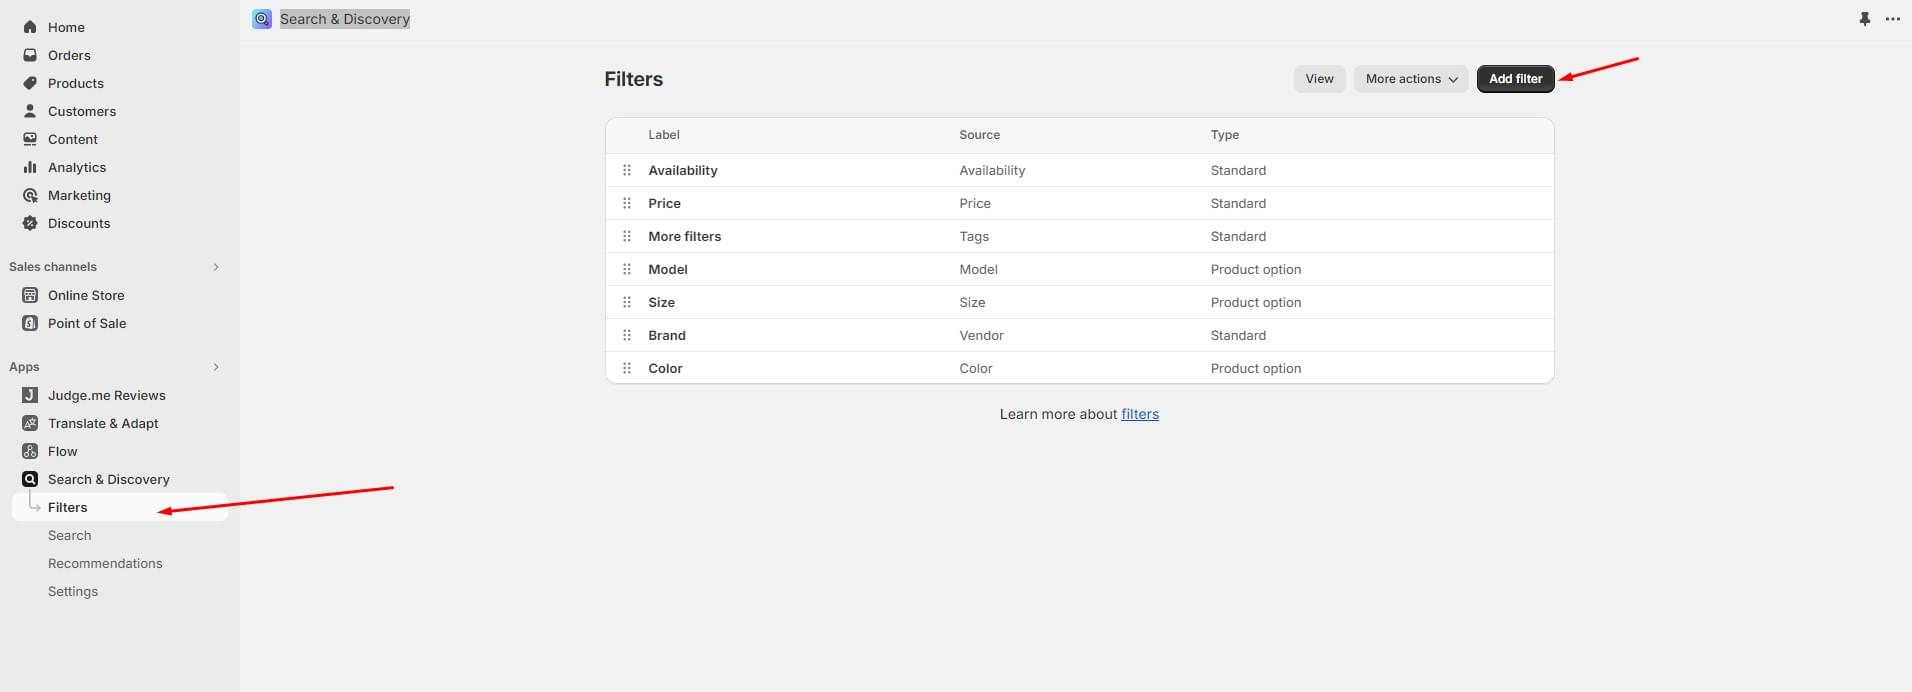
Task: Click the Products tag icon
Action: (30, 83)
